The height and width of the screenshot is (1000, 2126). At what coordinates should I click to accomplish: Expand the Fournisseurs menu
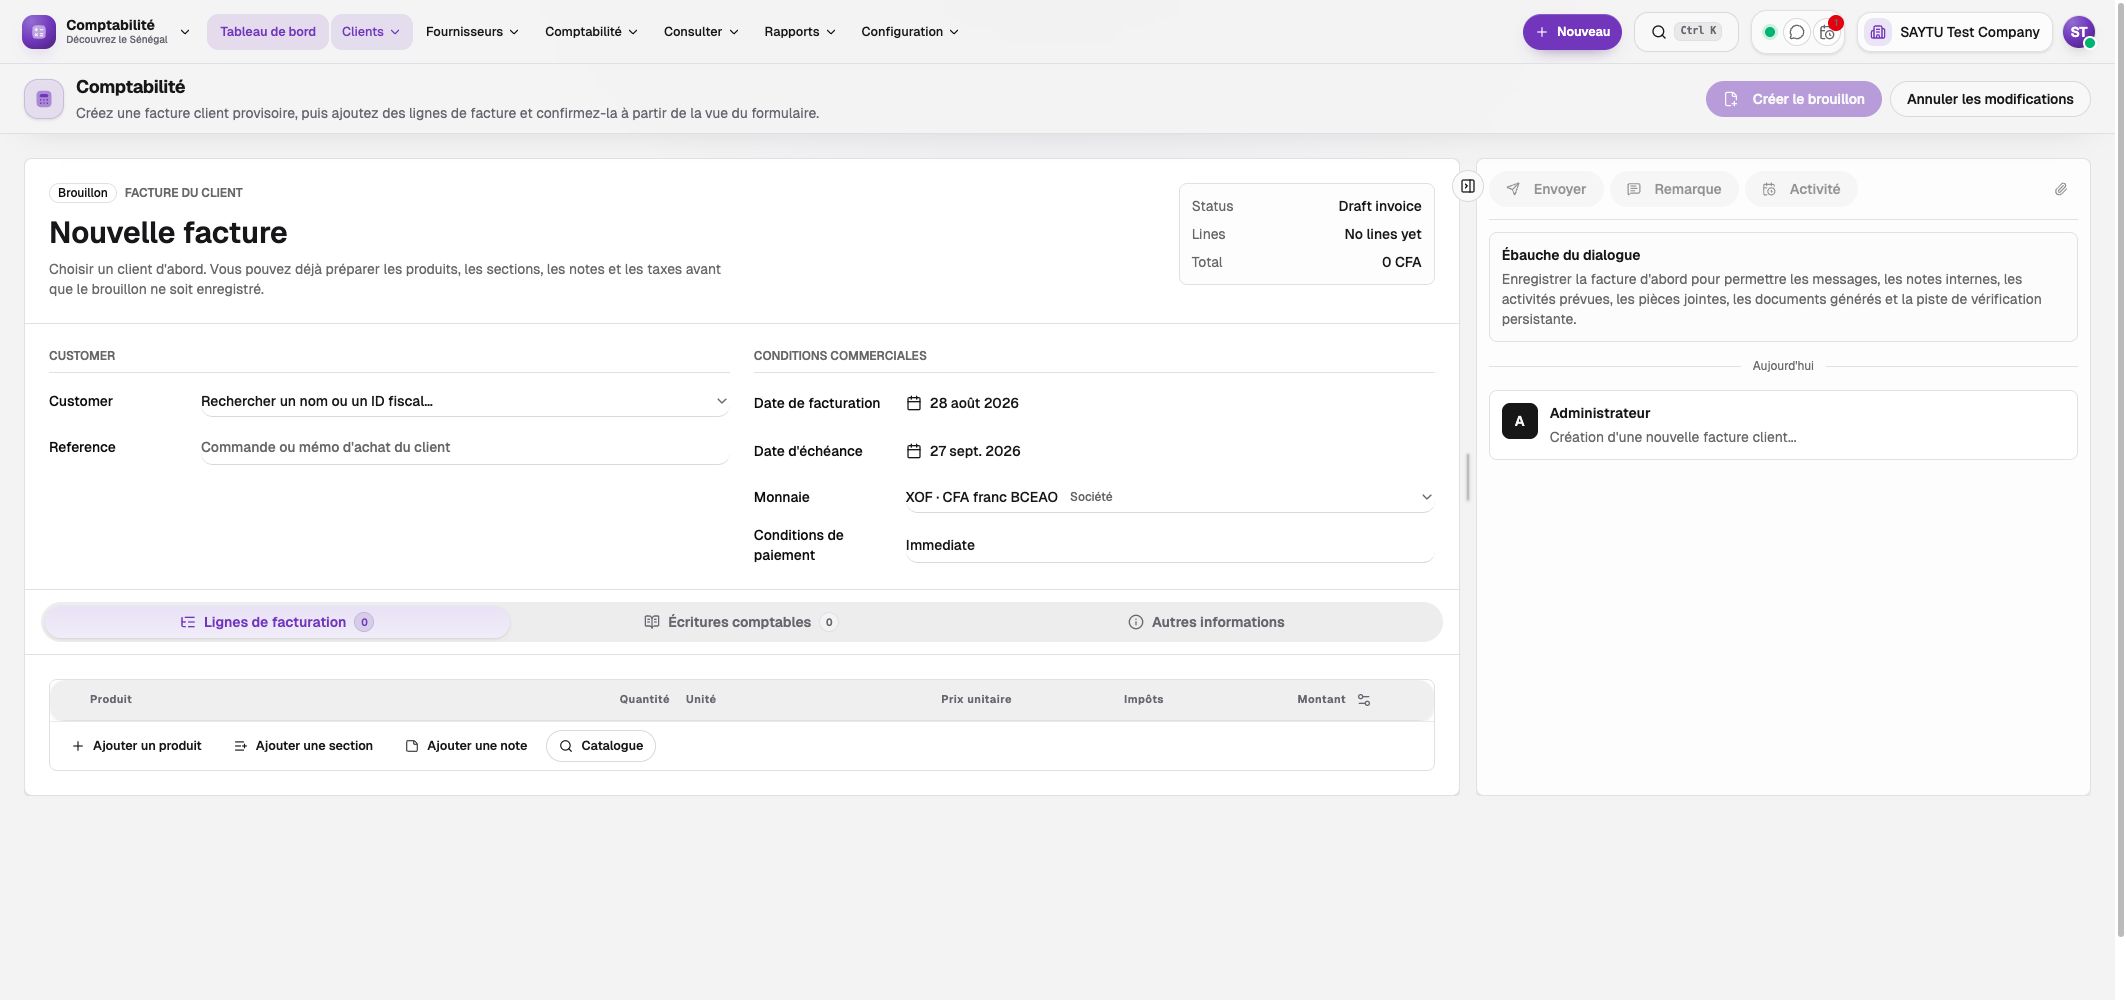click(x=472, y=32)
